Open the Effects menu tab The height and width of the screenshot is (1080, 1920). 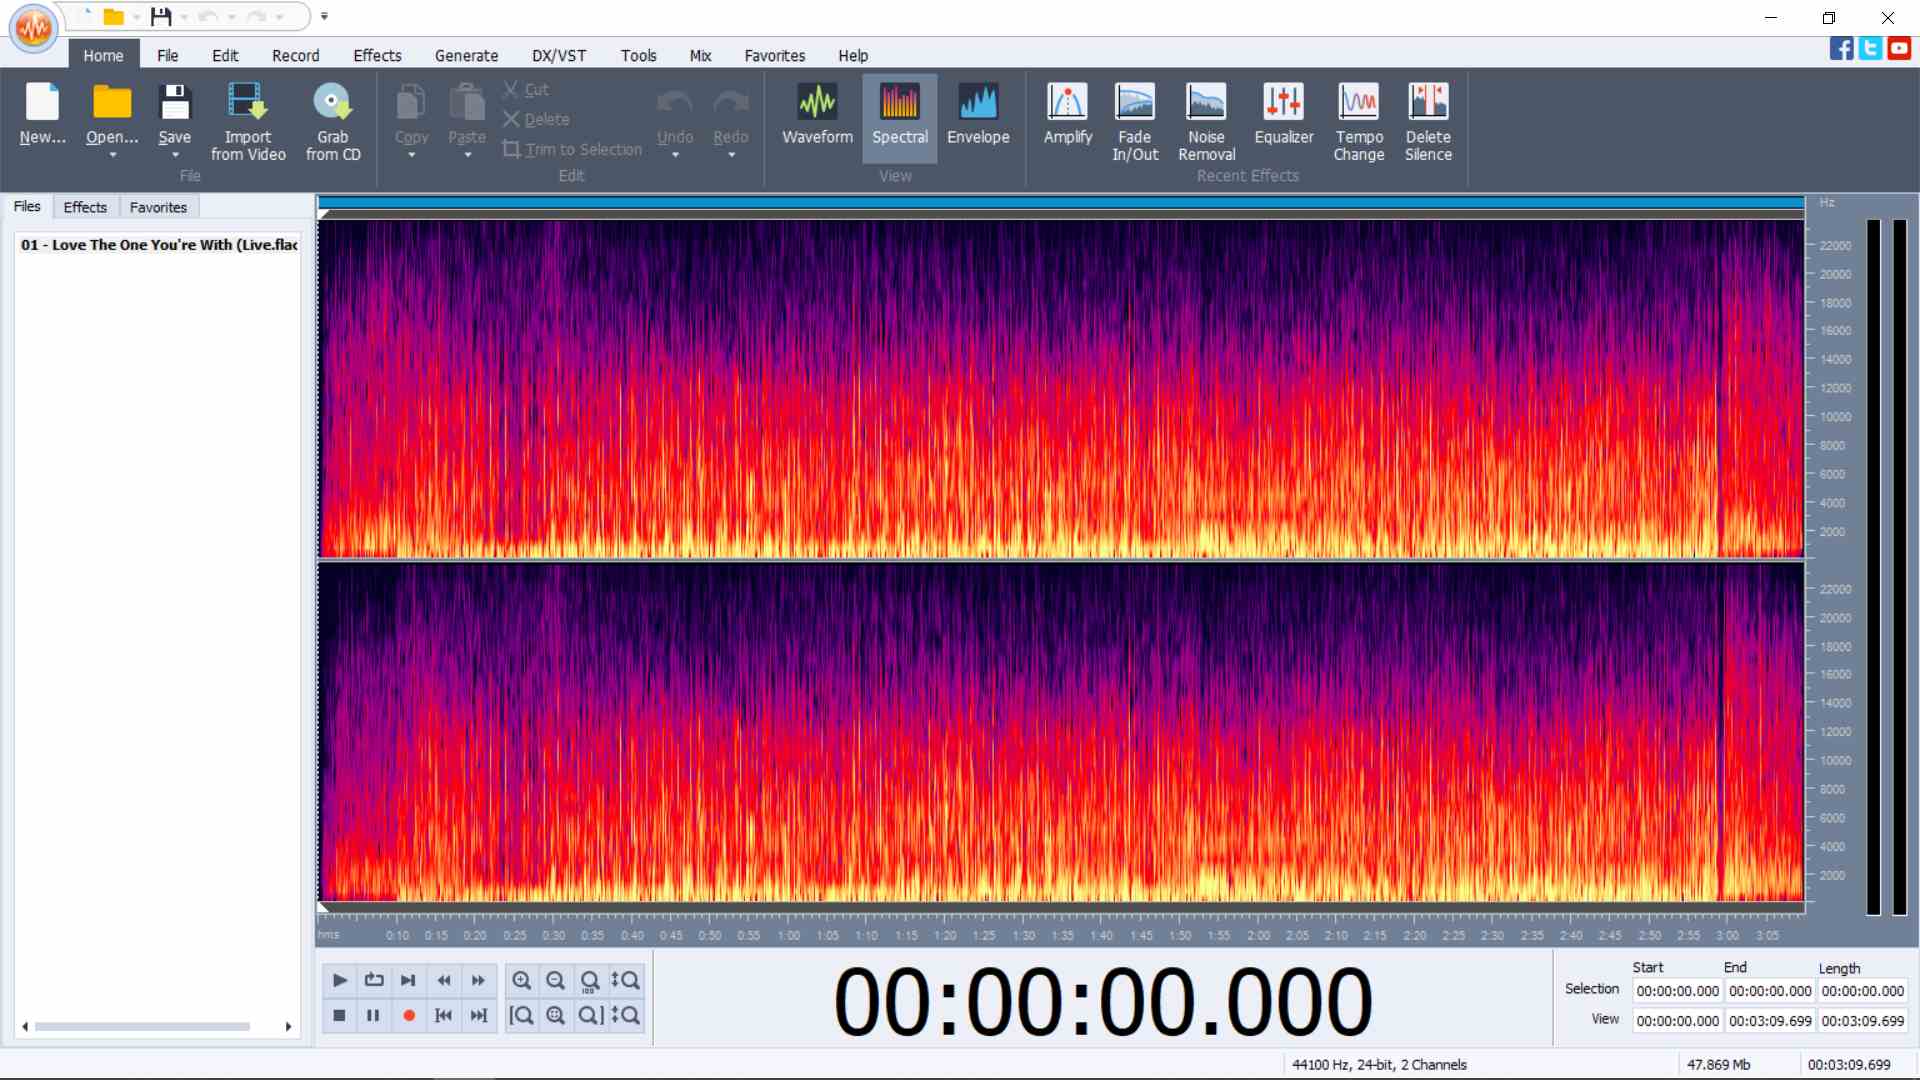tap(376, 56)
